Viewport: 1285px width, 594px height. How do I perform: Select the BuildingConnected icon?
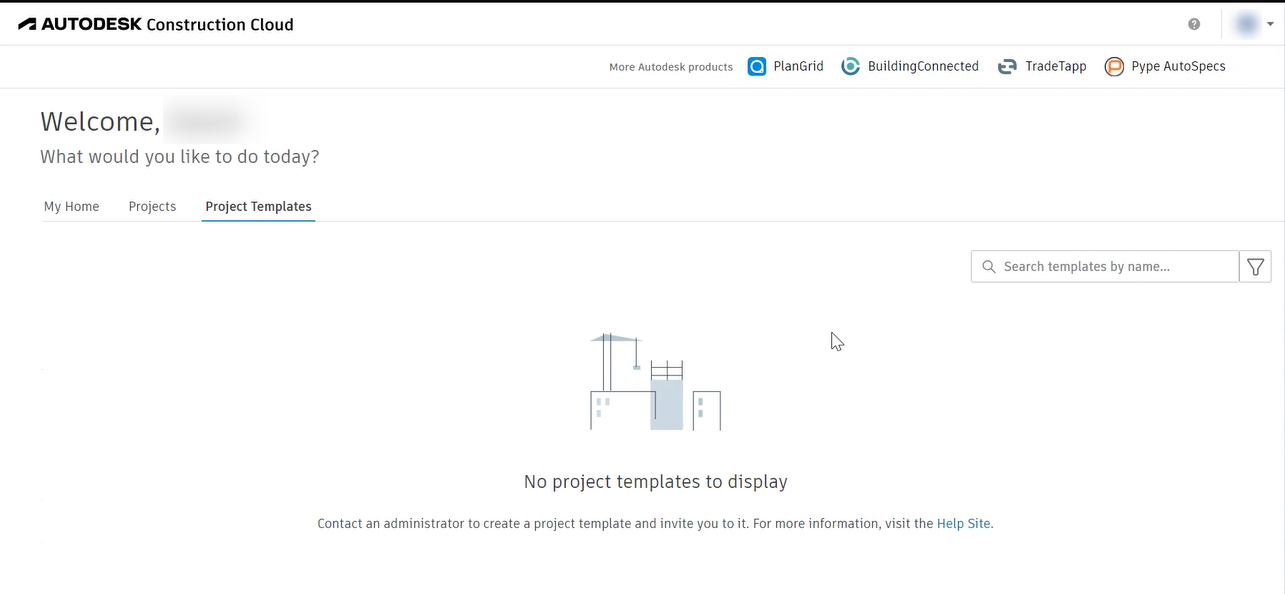[850, 66]
